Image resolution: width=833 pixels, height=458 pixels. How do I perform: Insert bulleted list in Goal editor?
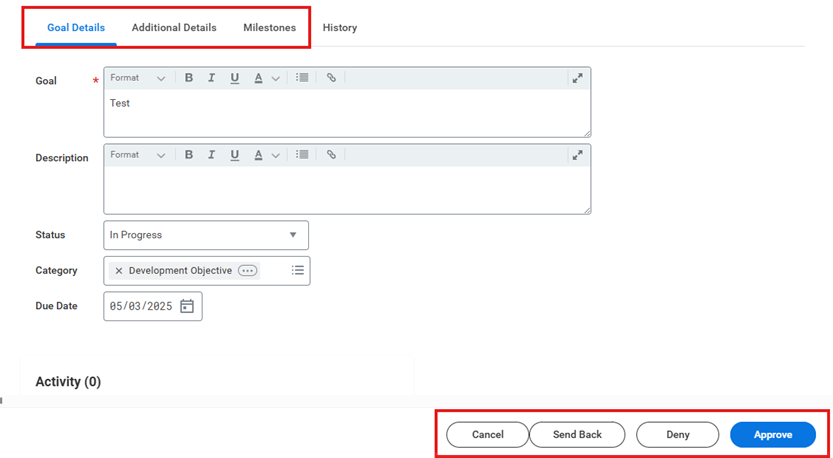coord(302,78)
